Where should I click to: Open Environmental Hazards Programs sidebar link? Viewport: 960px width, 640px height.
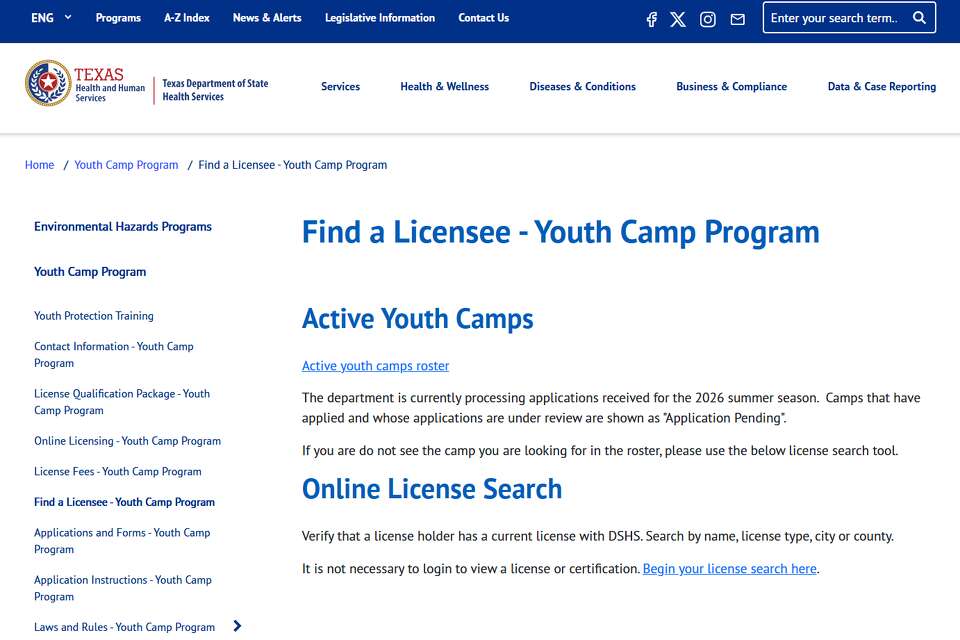coord(123,227)
